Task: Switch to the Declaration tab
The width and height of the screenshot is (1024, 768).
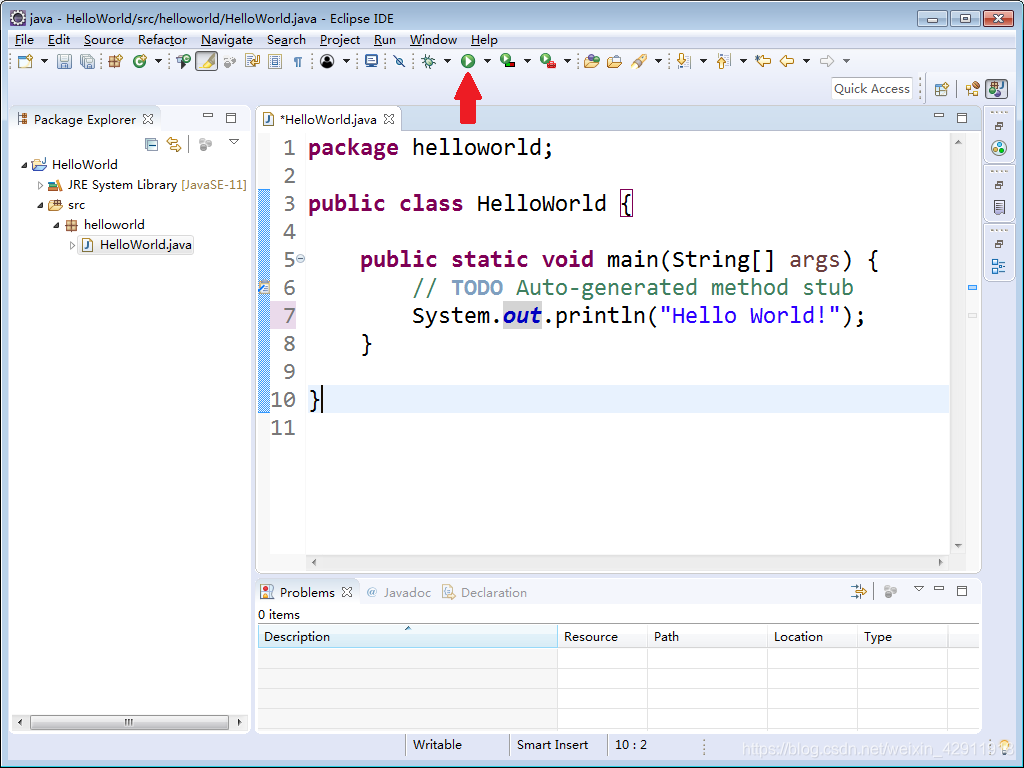Action: (x=485, y=592)
